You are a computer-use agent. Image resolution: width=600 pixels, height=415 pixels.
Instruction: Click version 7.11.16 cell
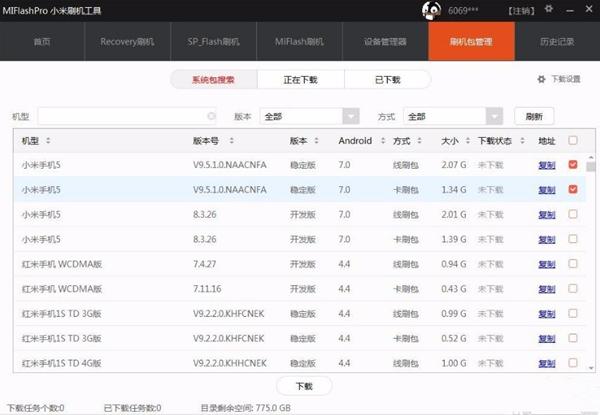207,289
